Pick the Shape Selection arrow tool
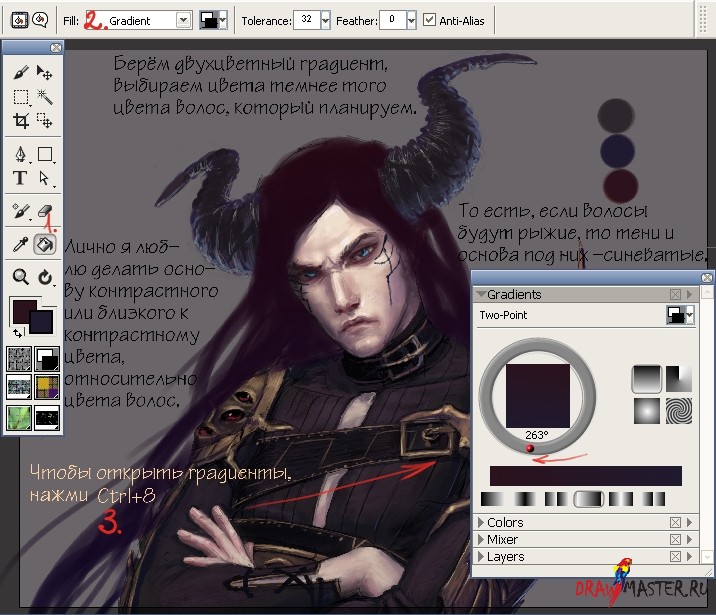Image resolution: width=716 pixels, height=615 pixels. [45, 178]
